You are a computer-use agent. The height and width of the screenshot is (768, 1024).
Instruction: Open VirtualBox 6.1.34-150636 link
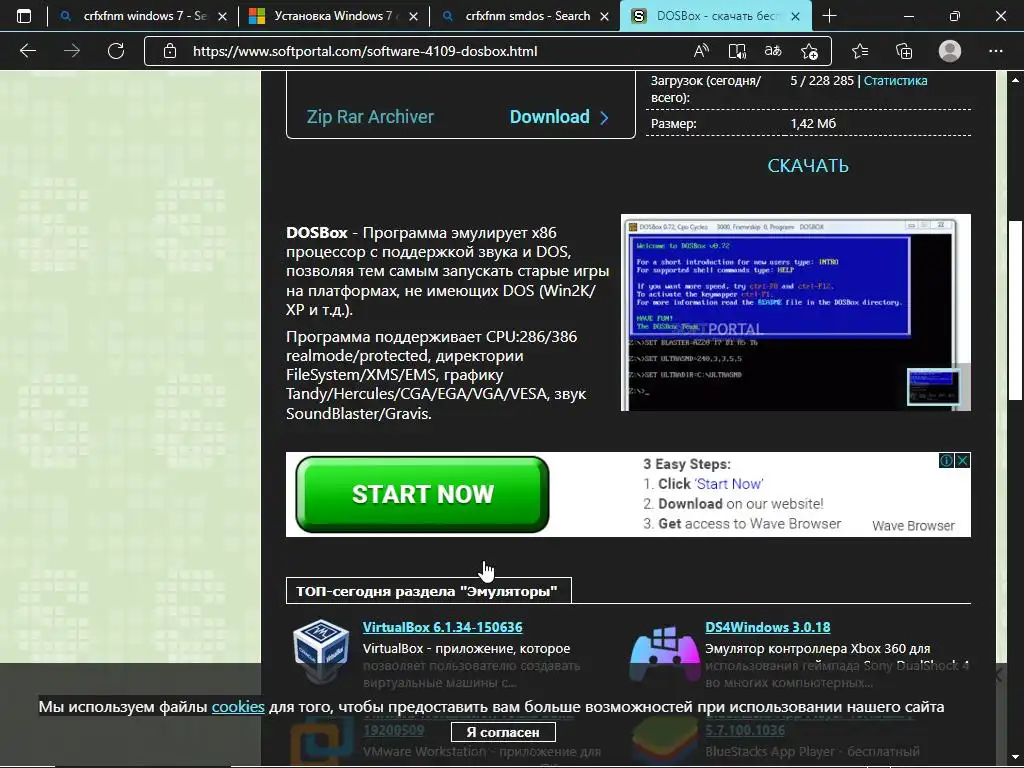442,627
